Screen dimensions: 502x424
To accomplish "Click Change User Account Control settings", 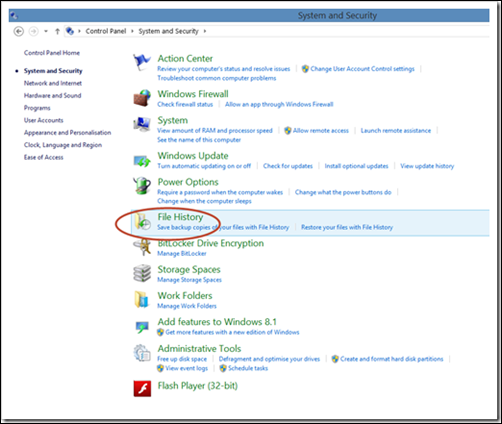I will [x=362, y=69].
